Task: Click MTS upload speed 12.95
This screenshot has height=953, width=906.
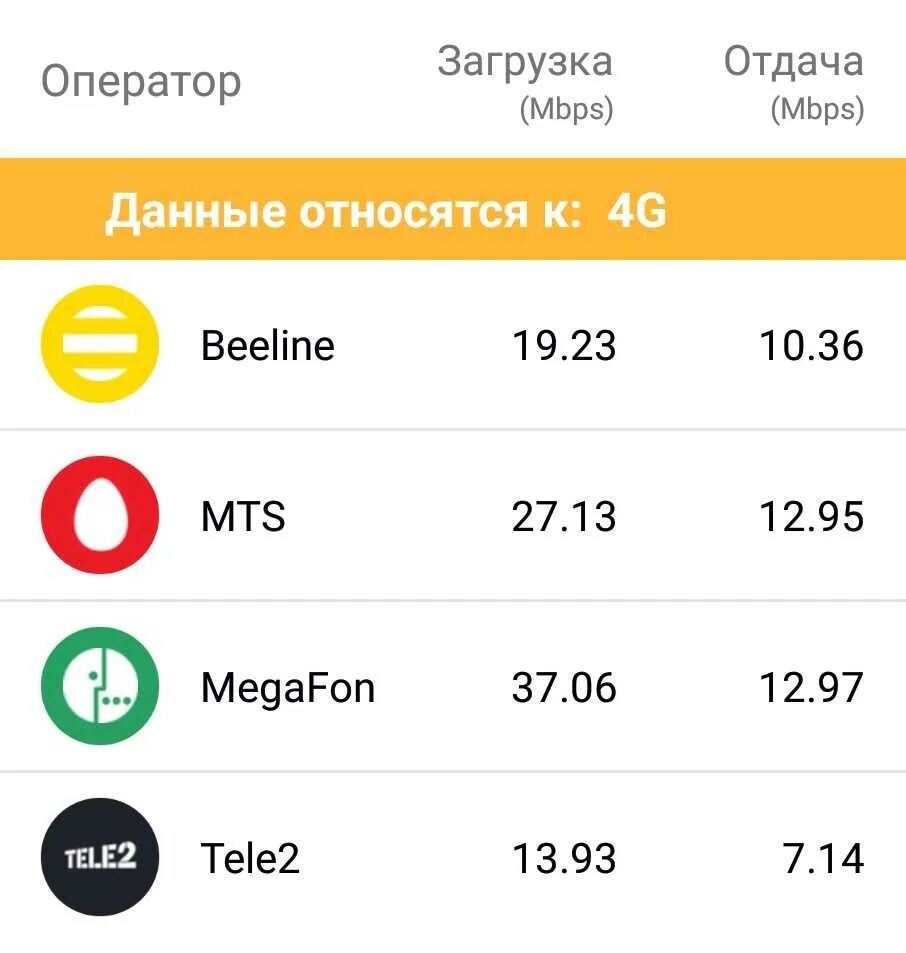Action: [x=811, y=517]
